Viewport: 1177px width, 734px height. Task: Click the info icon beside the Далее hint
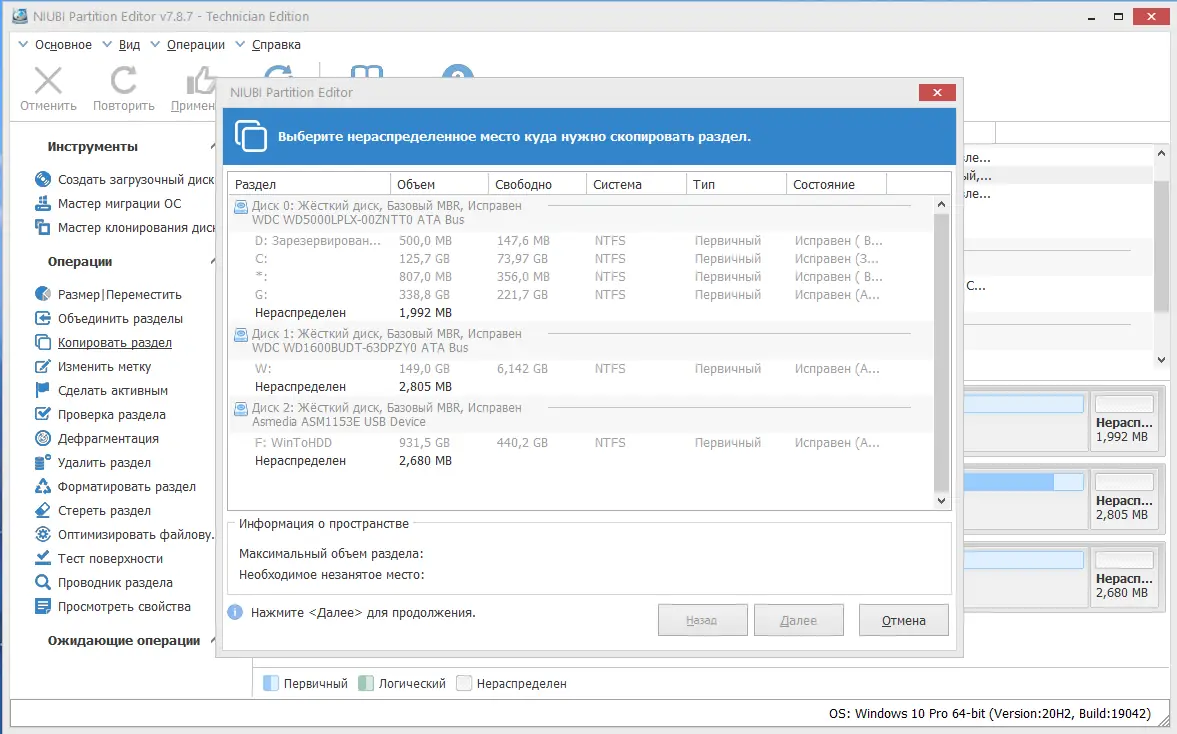[235, 612]
